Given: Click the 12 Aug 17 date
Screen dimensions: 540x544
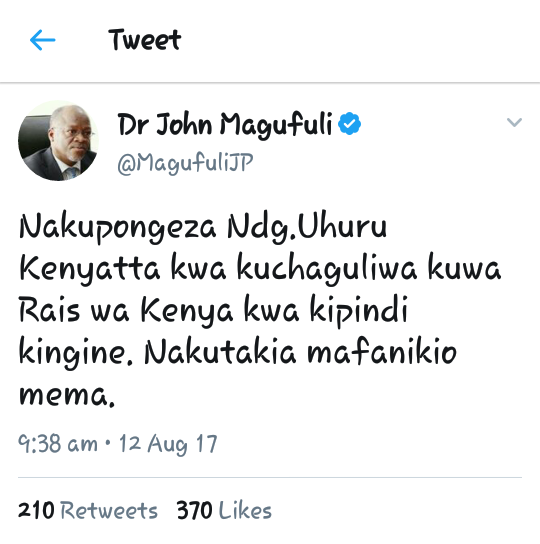Looking at the screenshot, I should coord(168,444).
